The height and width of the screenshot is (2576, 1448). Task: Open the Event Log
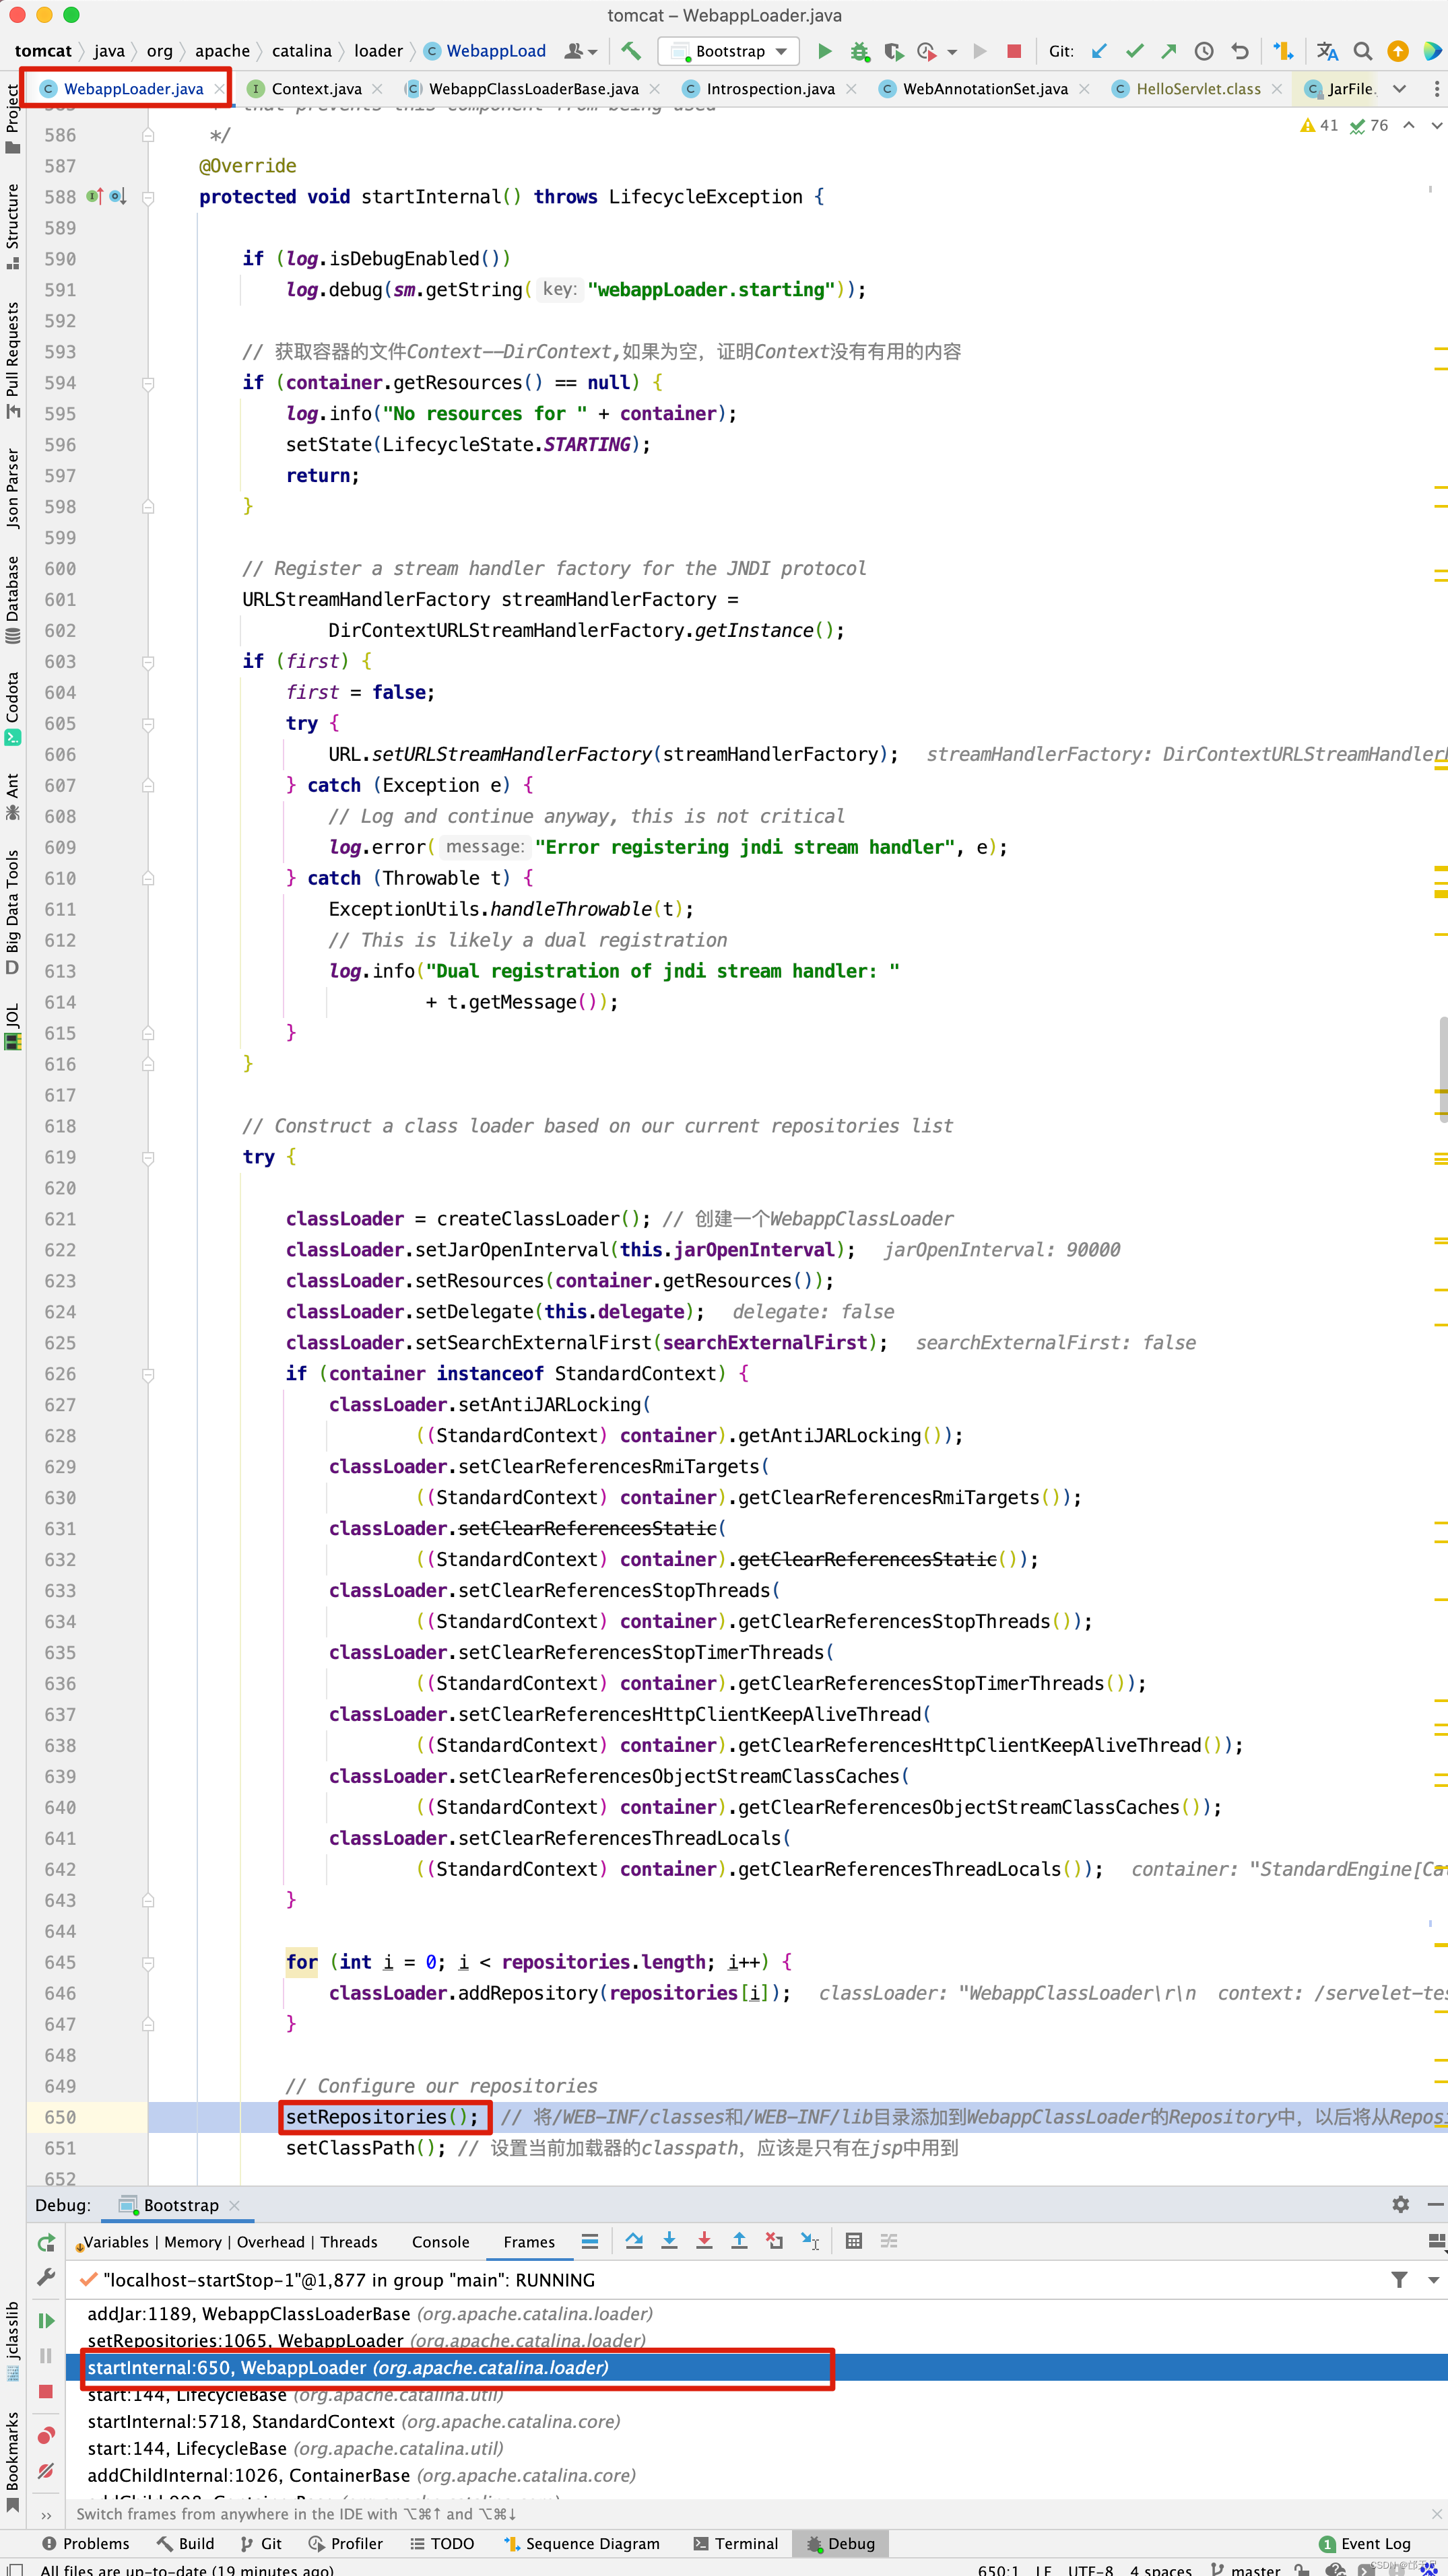(1364, 2543)
